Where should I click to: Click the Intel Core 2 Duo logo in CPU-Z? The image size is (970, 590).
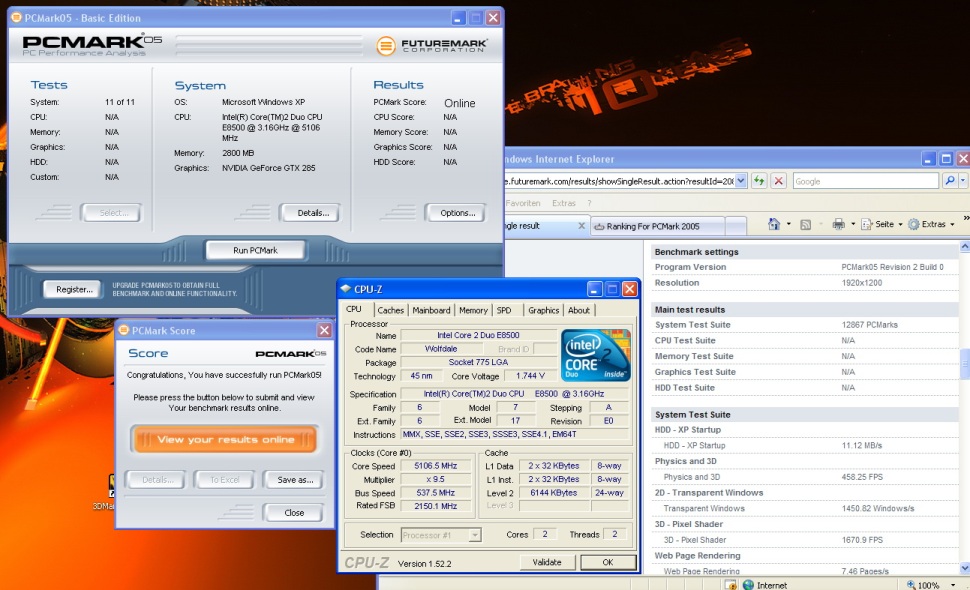point(596,355)
